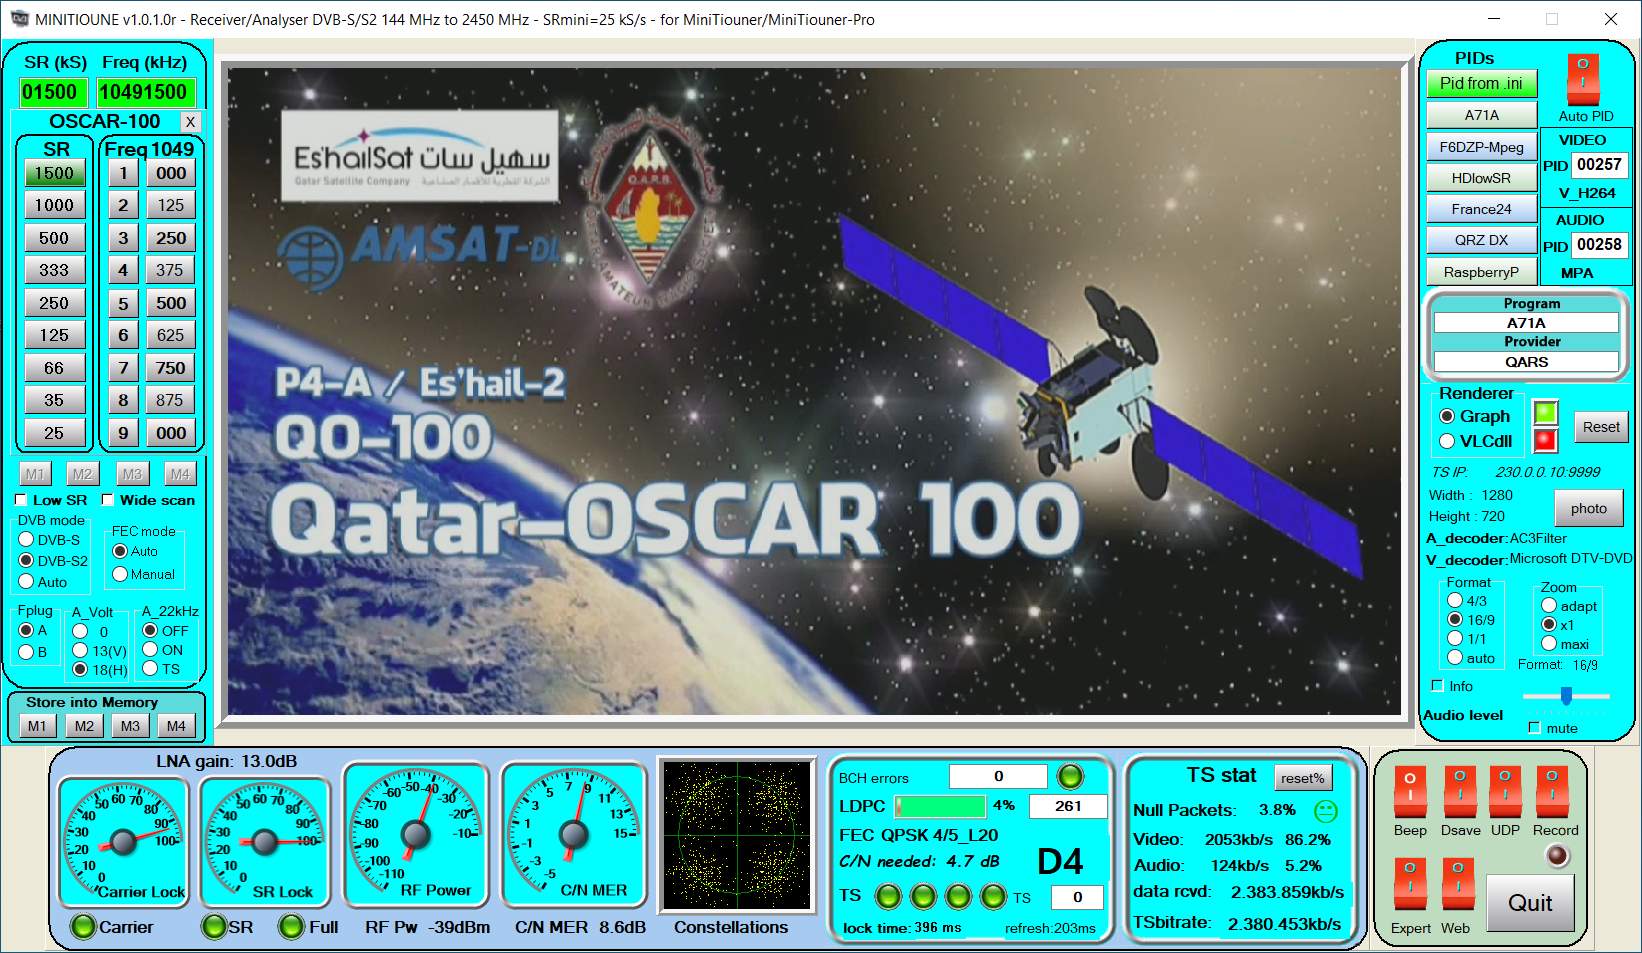Click frequency value 875
The width and height of the screenshot is (1642, 953).
[x=170, y=400]
